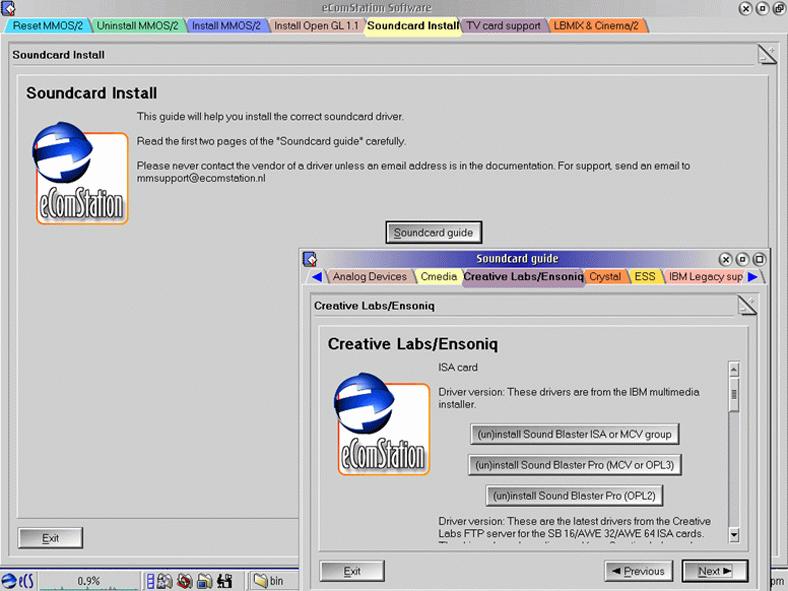The width and height of the screenshot is (788, 591).
Task: Click (un)install Sound Blaster ISA or MCV group
Action: [x=574, y=434]
